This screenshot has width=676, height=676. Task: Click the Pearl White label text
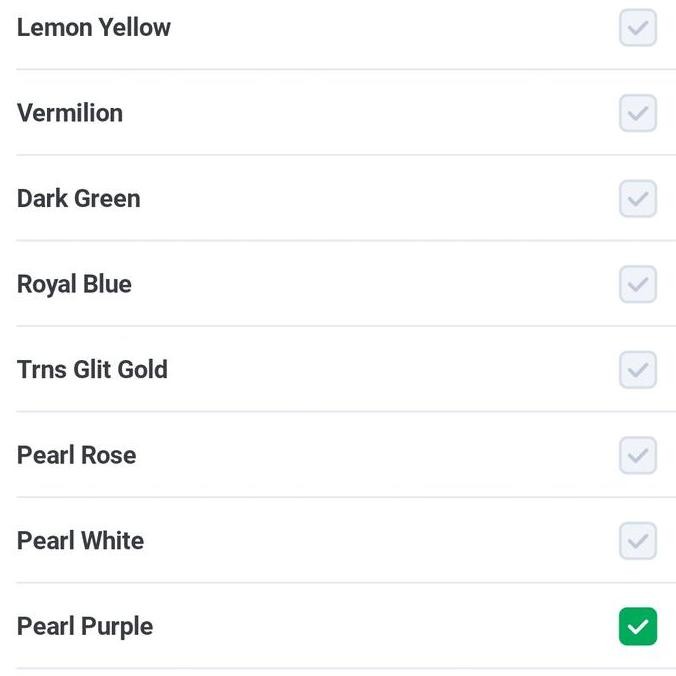coord(80,541)
